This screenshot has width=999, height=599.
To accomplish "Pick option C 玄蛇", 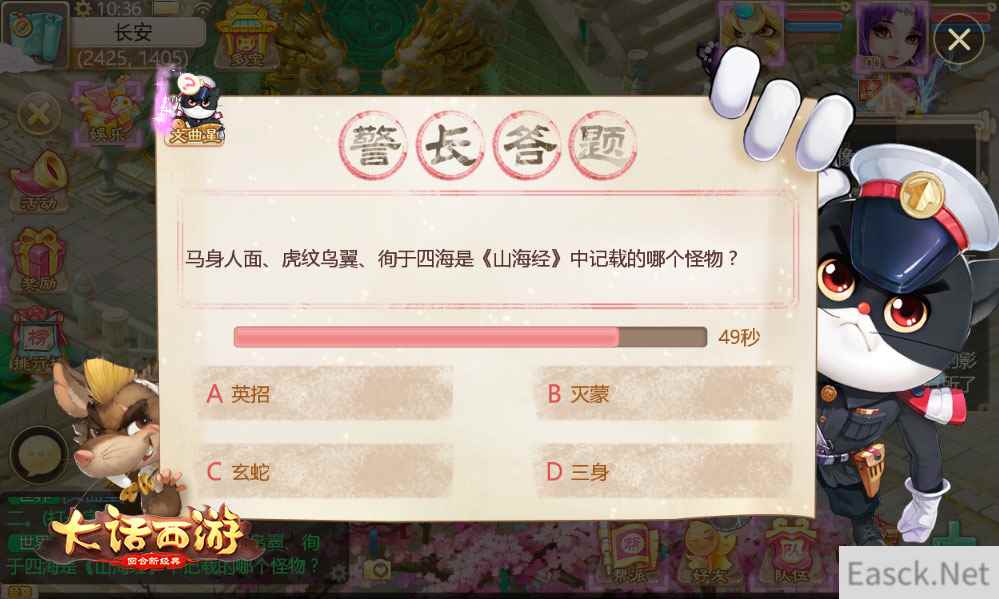I will (x=325, y=472).
